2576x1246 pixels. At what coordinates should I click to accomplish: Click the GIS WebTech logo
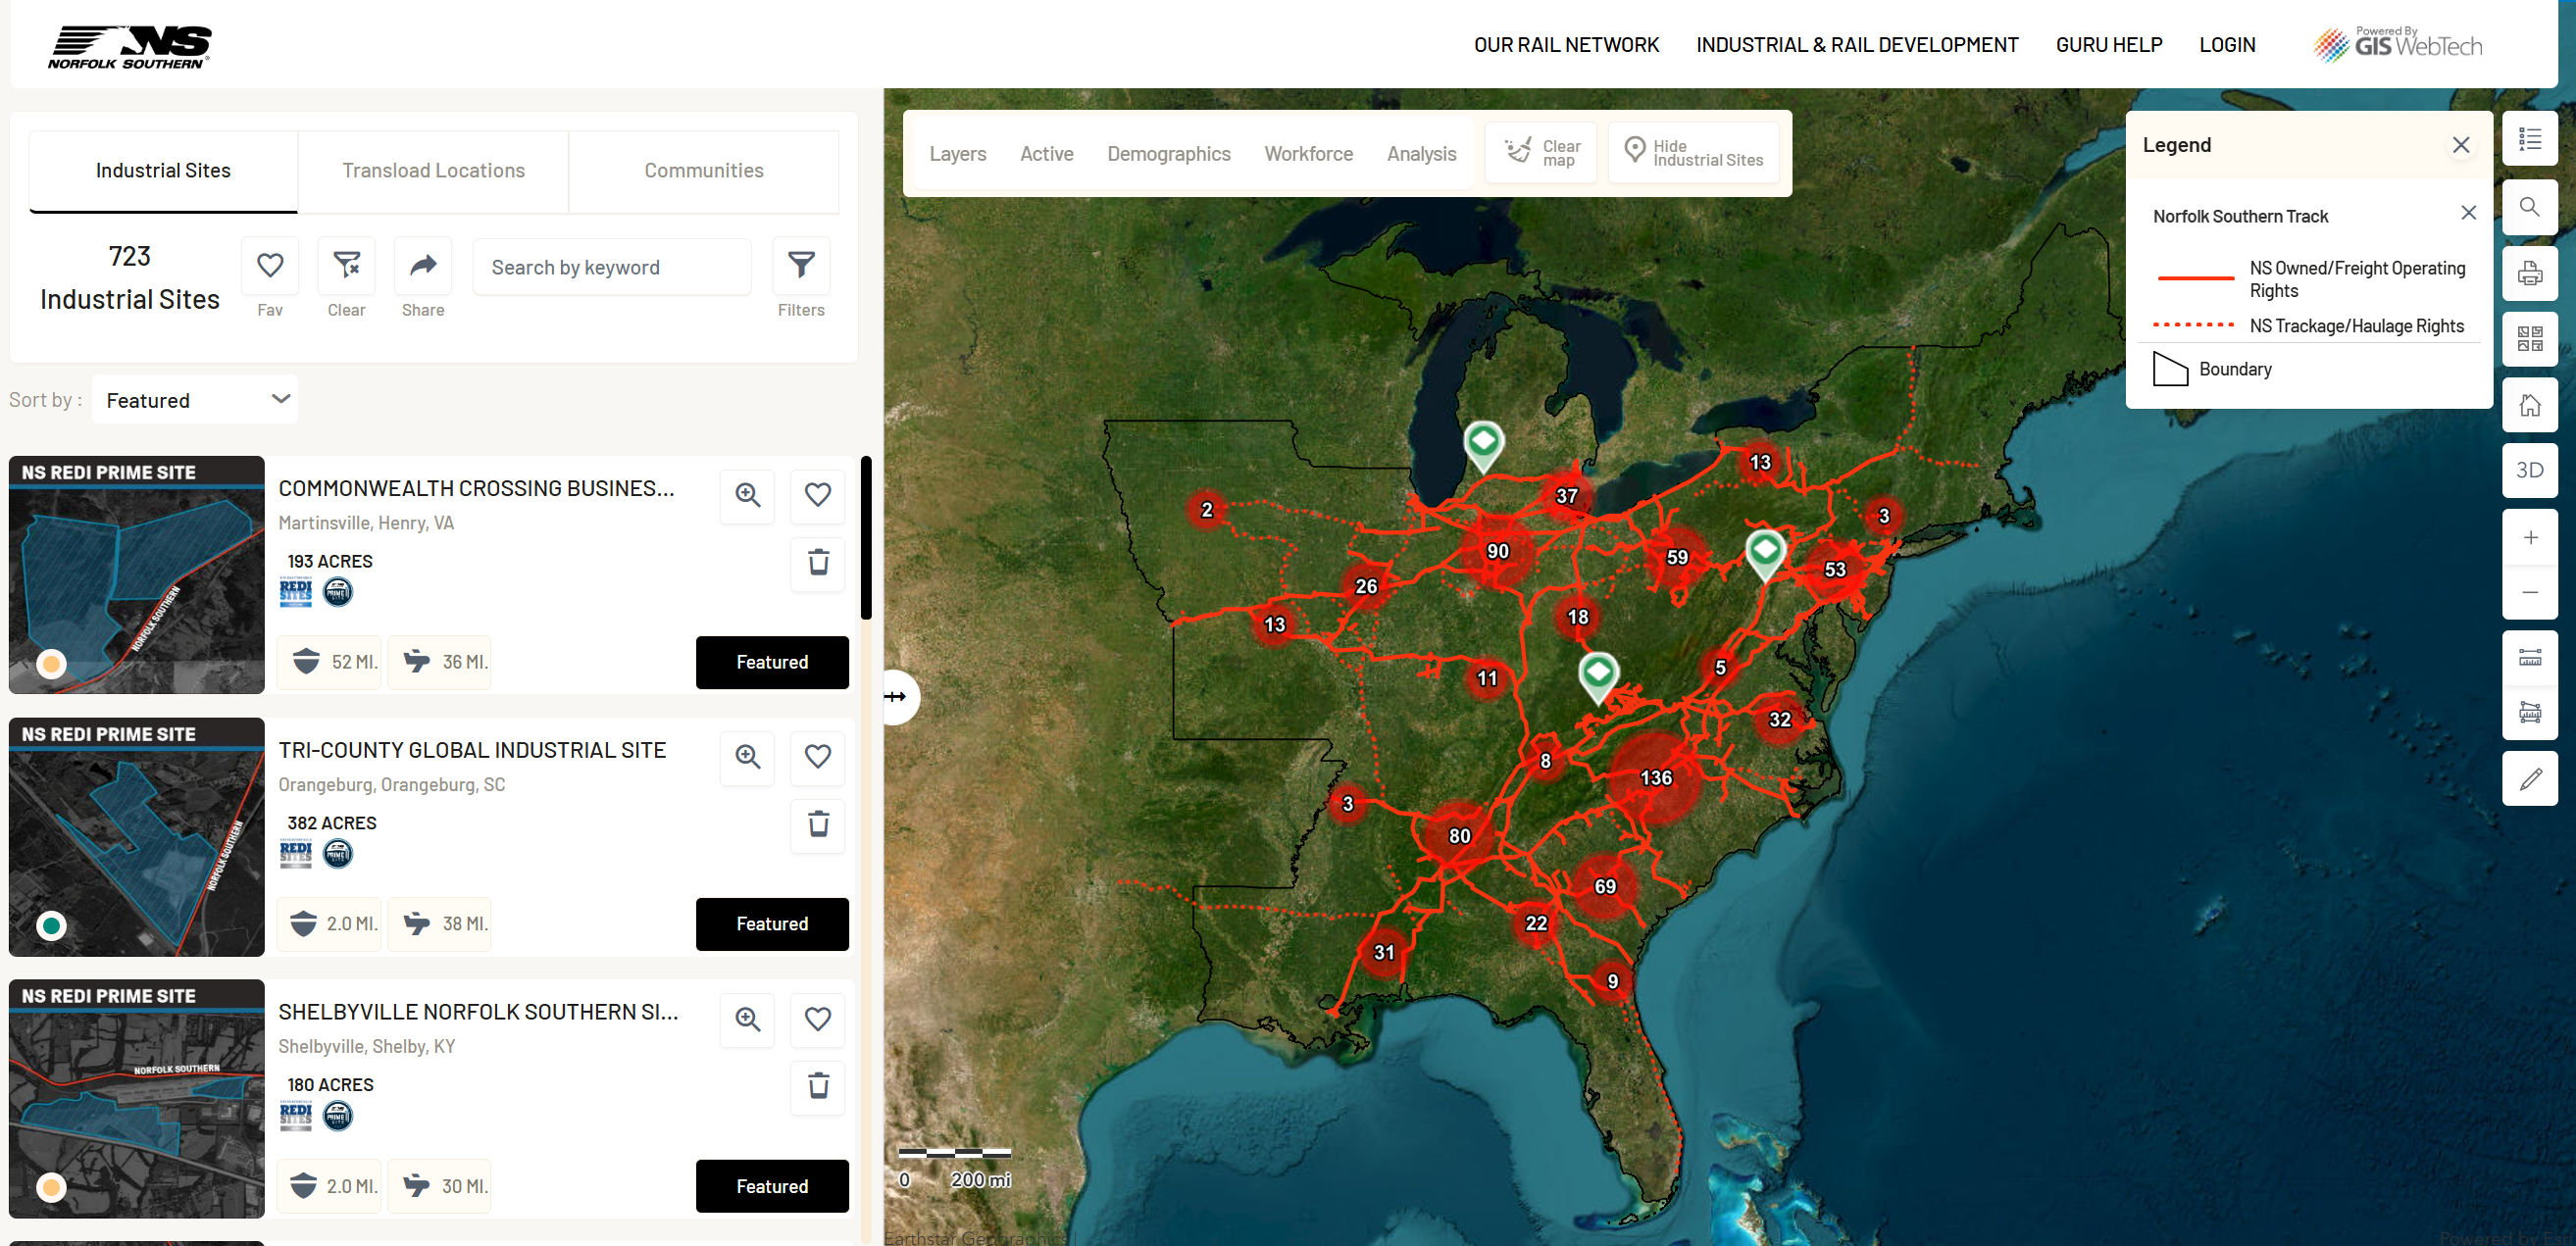tap(2397, 45)
